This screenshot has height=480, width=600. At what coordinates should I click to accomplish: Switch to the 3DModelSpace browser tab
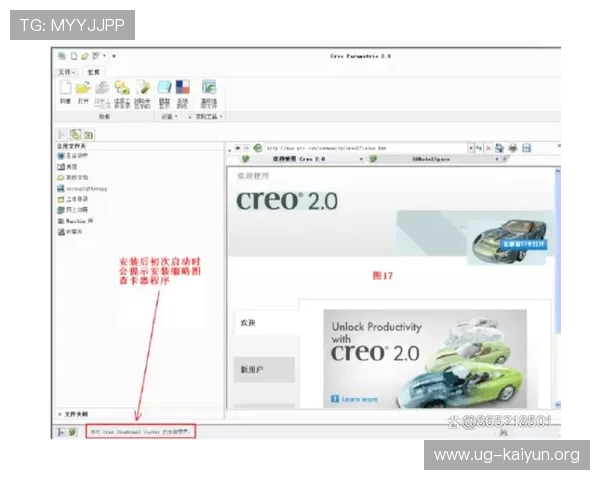pyautogui.click(x=431, y=159)
